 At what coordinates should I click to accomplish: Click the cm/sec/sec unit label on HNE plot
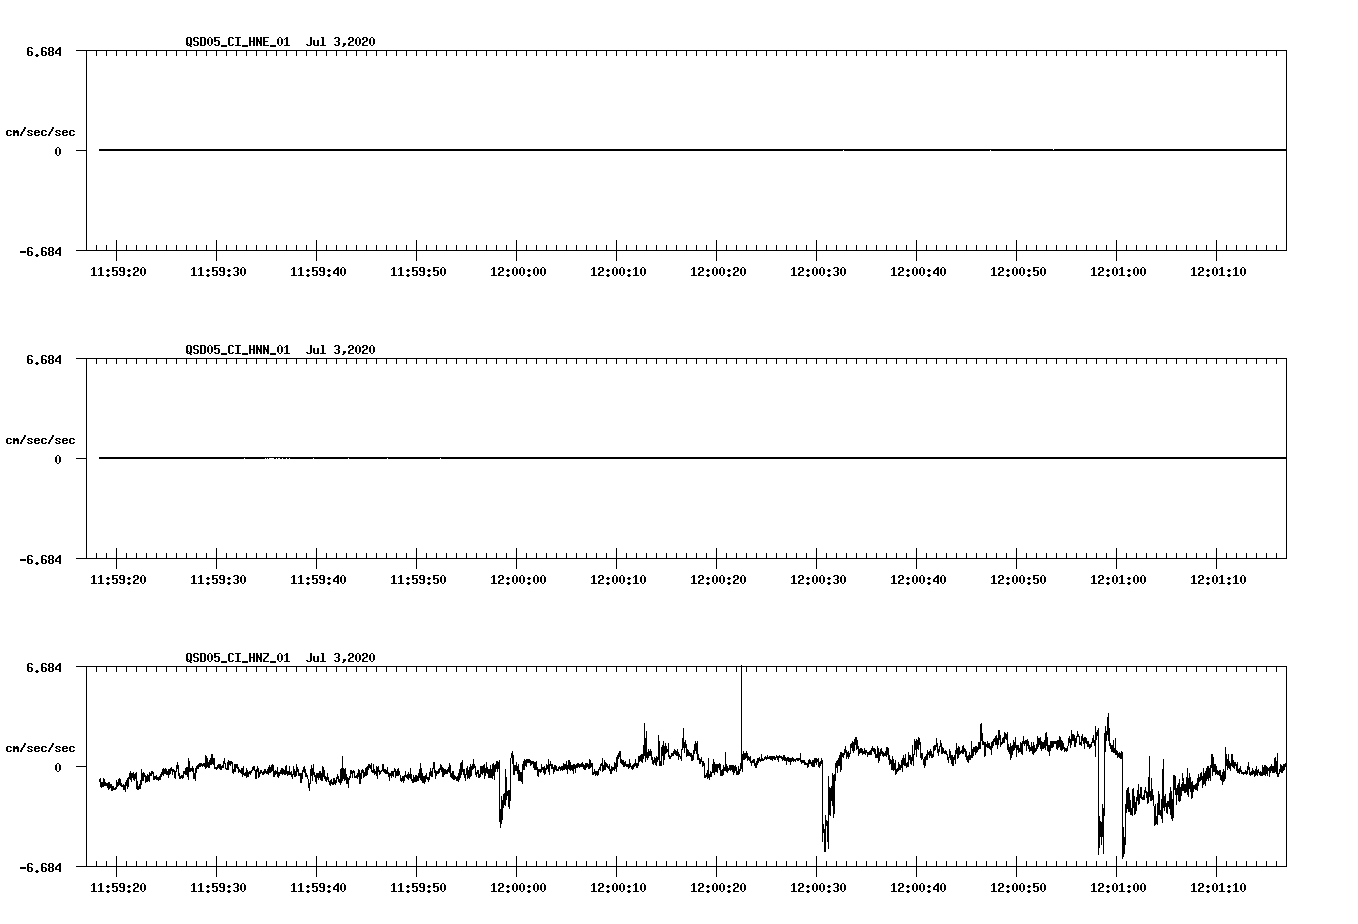[x=40, y=132]
